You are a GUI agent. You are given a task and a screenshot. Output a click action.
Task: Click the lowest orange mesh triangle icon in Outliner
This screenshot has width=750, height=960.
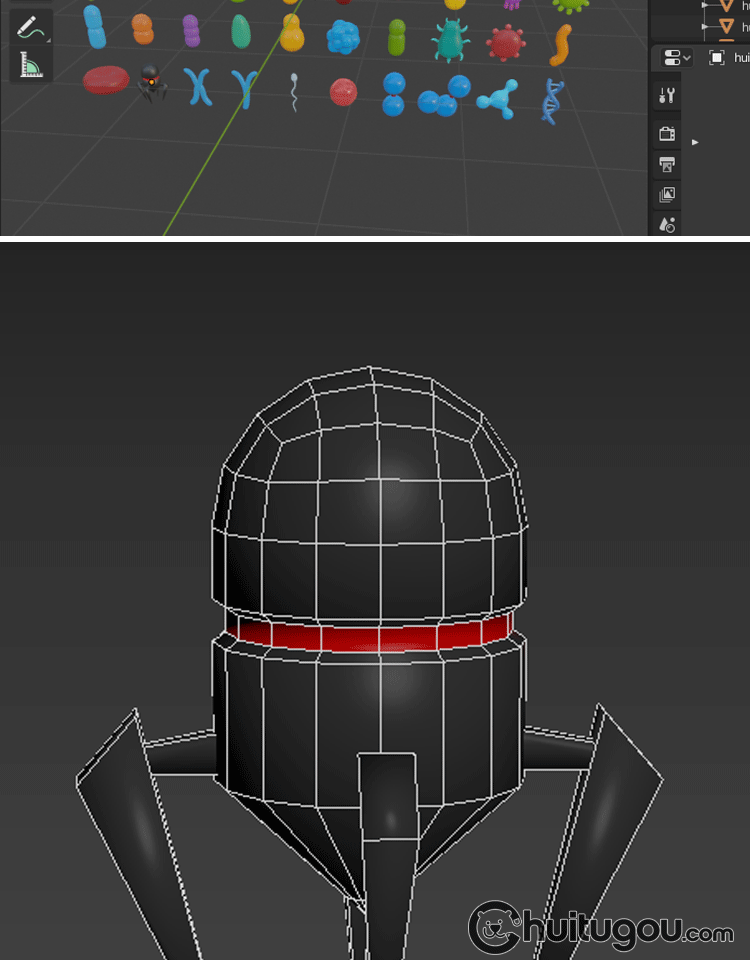click(726, 26)
